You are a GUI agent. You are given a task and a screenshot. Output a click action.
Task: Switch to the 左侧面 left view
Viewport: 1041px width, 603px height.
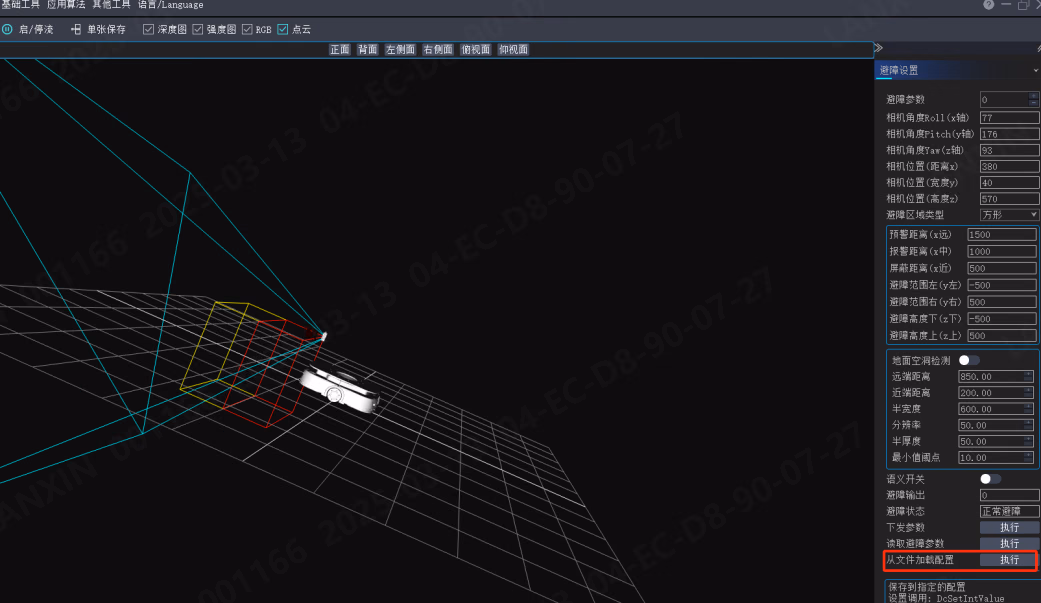(x=400, y=49)
